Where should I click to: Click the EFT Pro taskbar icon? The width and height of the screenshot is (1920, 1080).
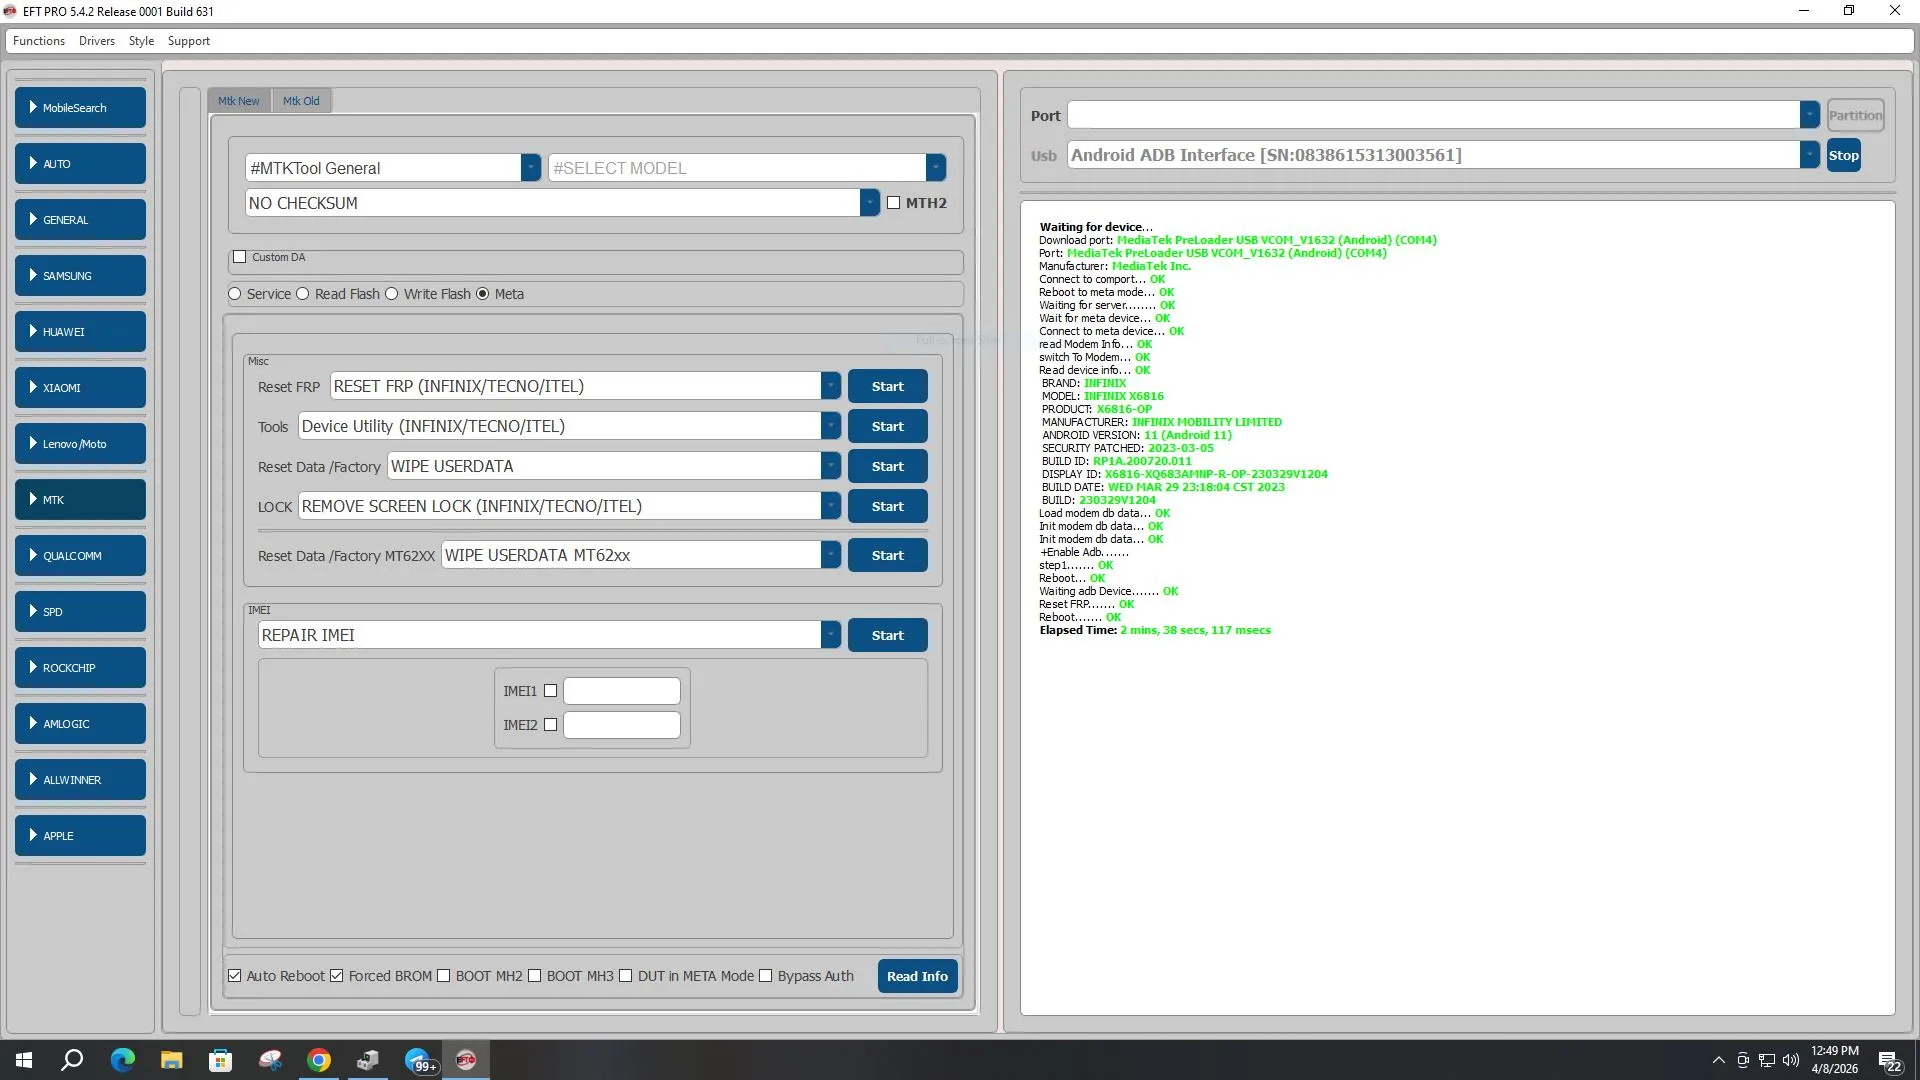point(466,1061)
